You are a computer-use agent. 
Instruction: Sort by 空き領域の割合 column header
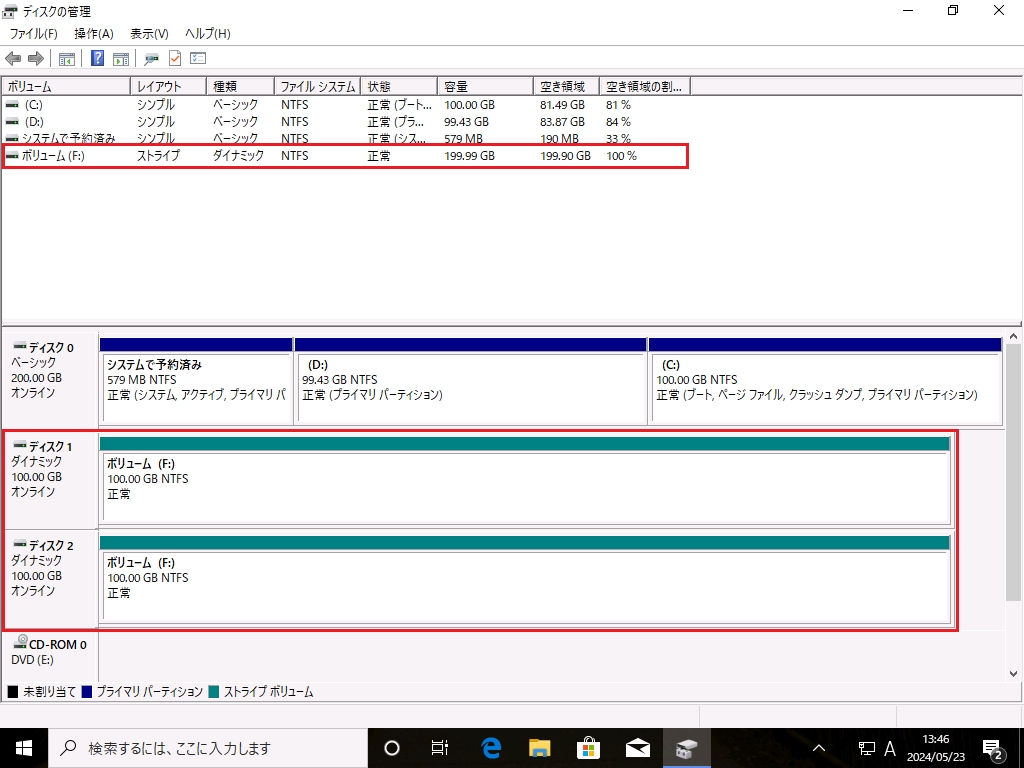[645, 86]
